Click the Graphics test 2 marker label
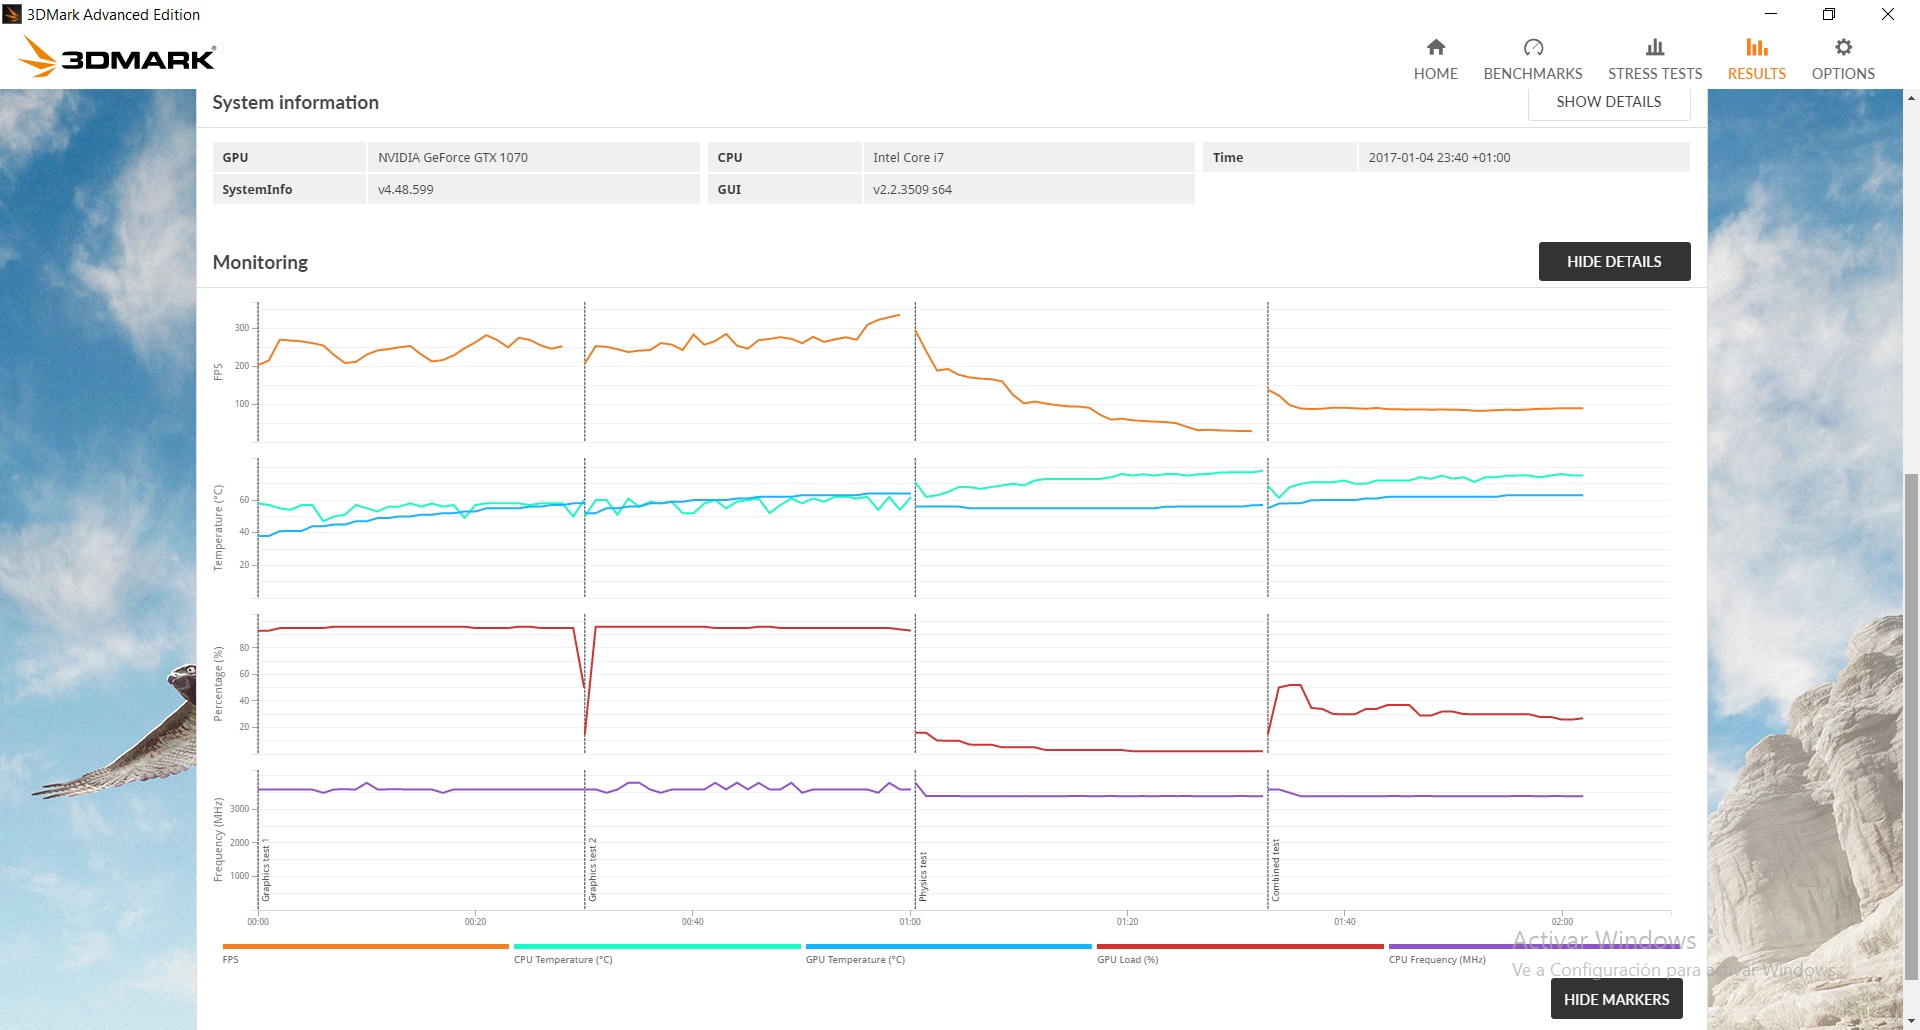This screenshot has height=1030, width=1920. coord(592,870)
